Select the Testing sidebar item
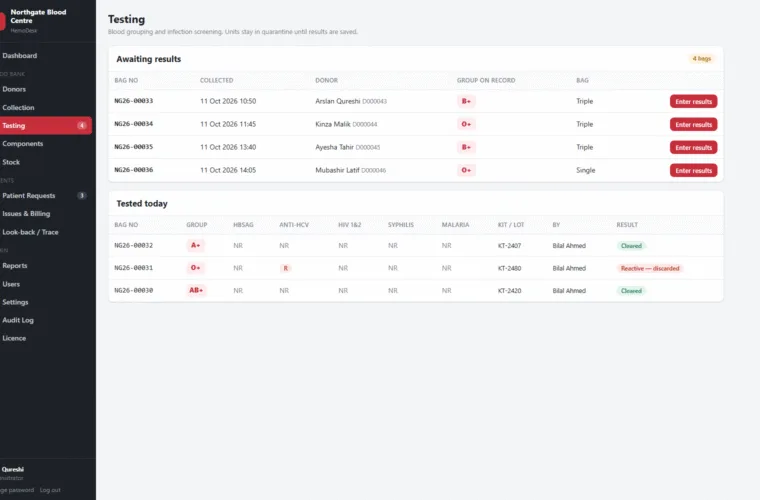760x500 pixels. pyautogui.click(x=46, y=125)
